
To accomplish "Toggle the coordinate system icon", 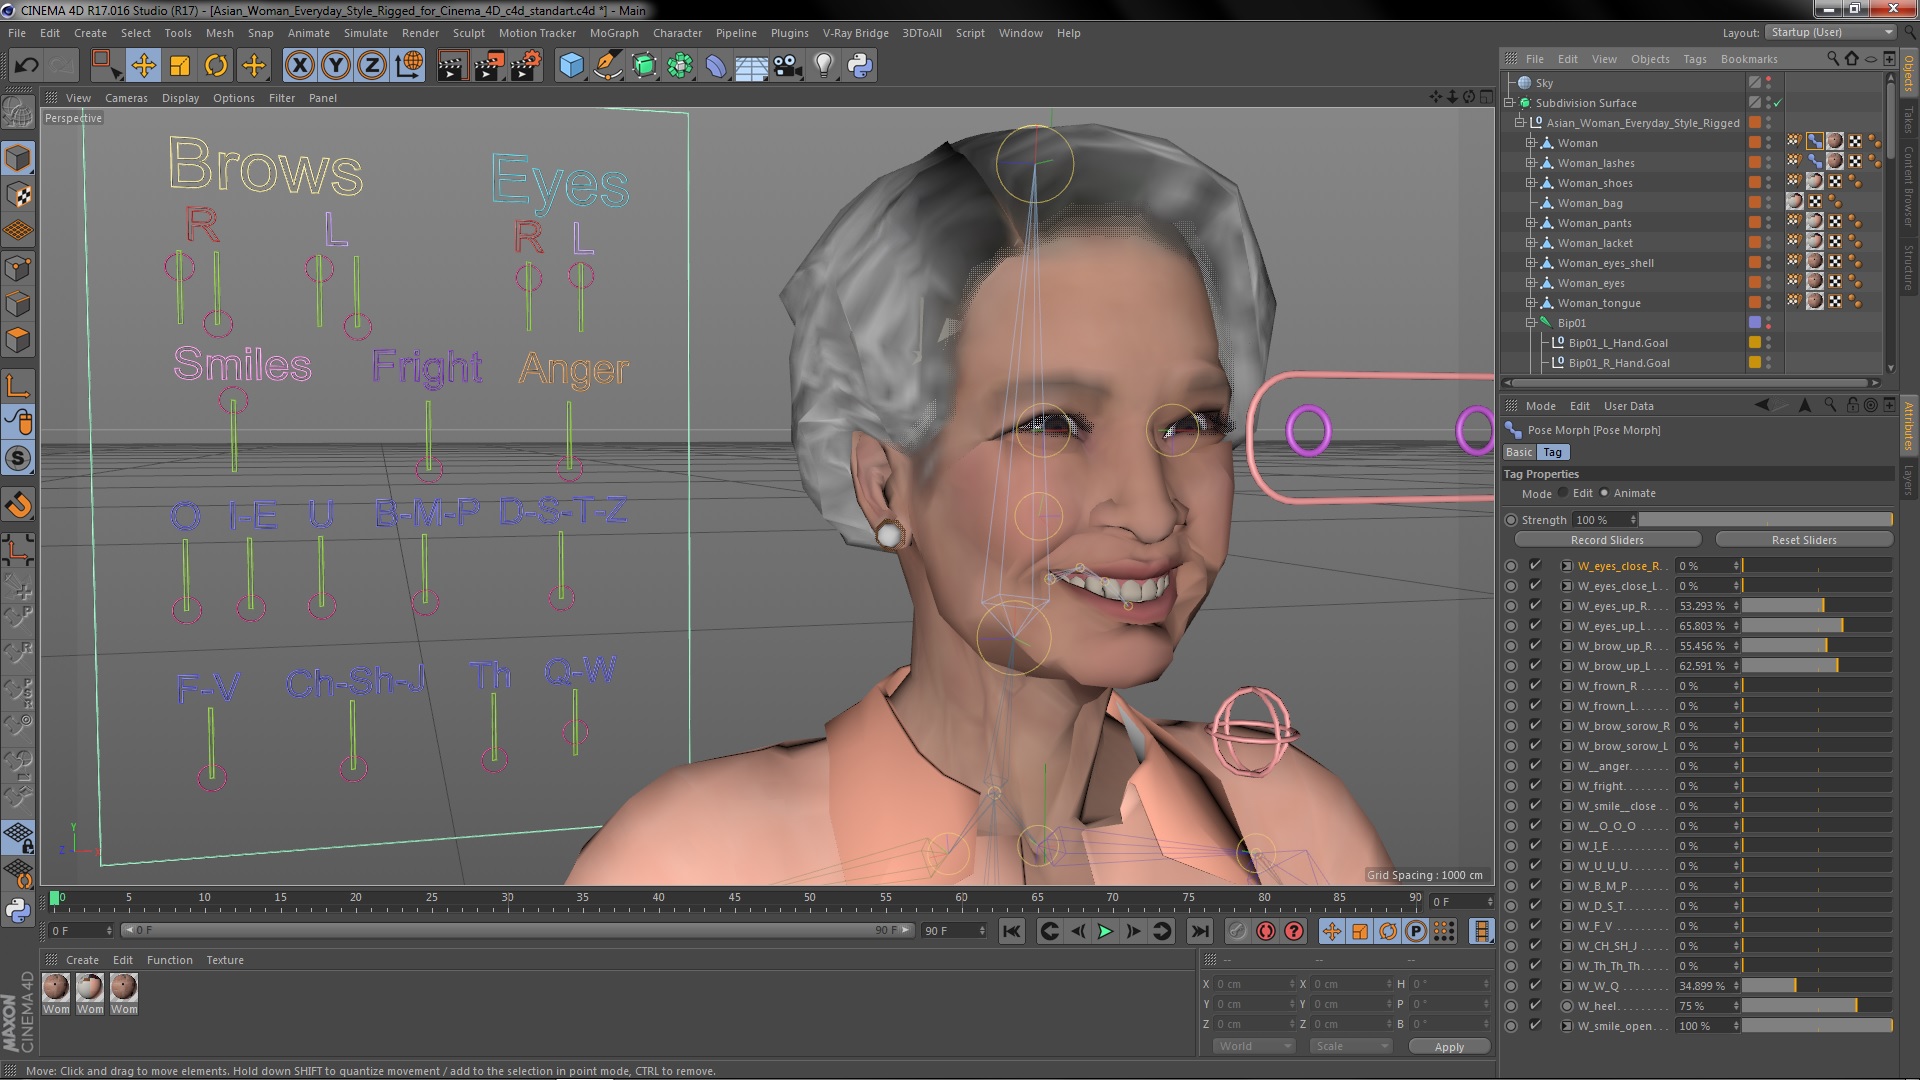I will pyautogui.click(x=409, y=66).
